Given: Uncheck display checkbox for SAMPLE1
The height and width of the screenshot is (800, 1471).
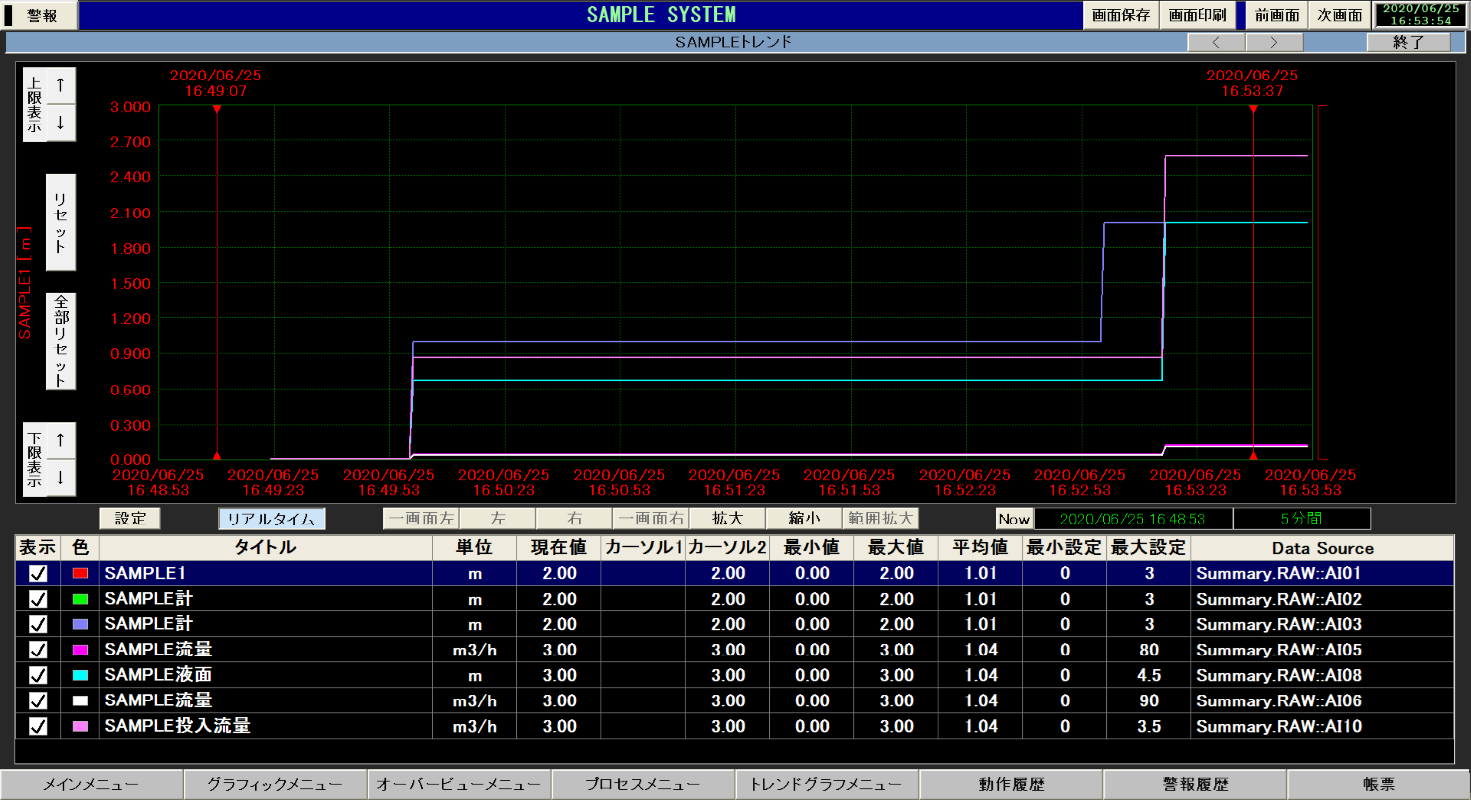Looking at the screenshot, I should 38,573.
